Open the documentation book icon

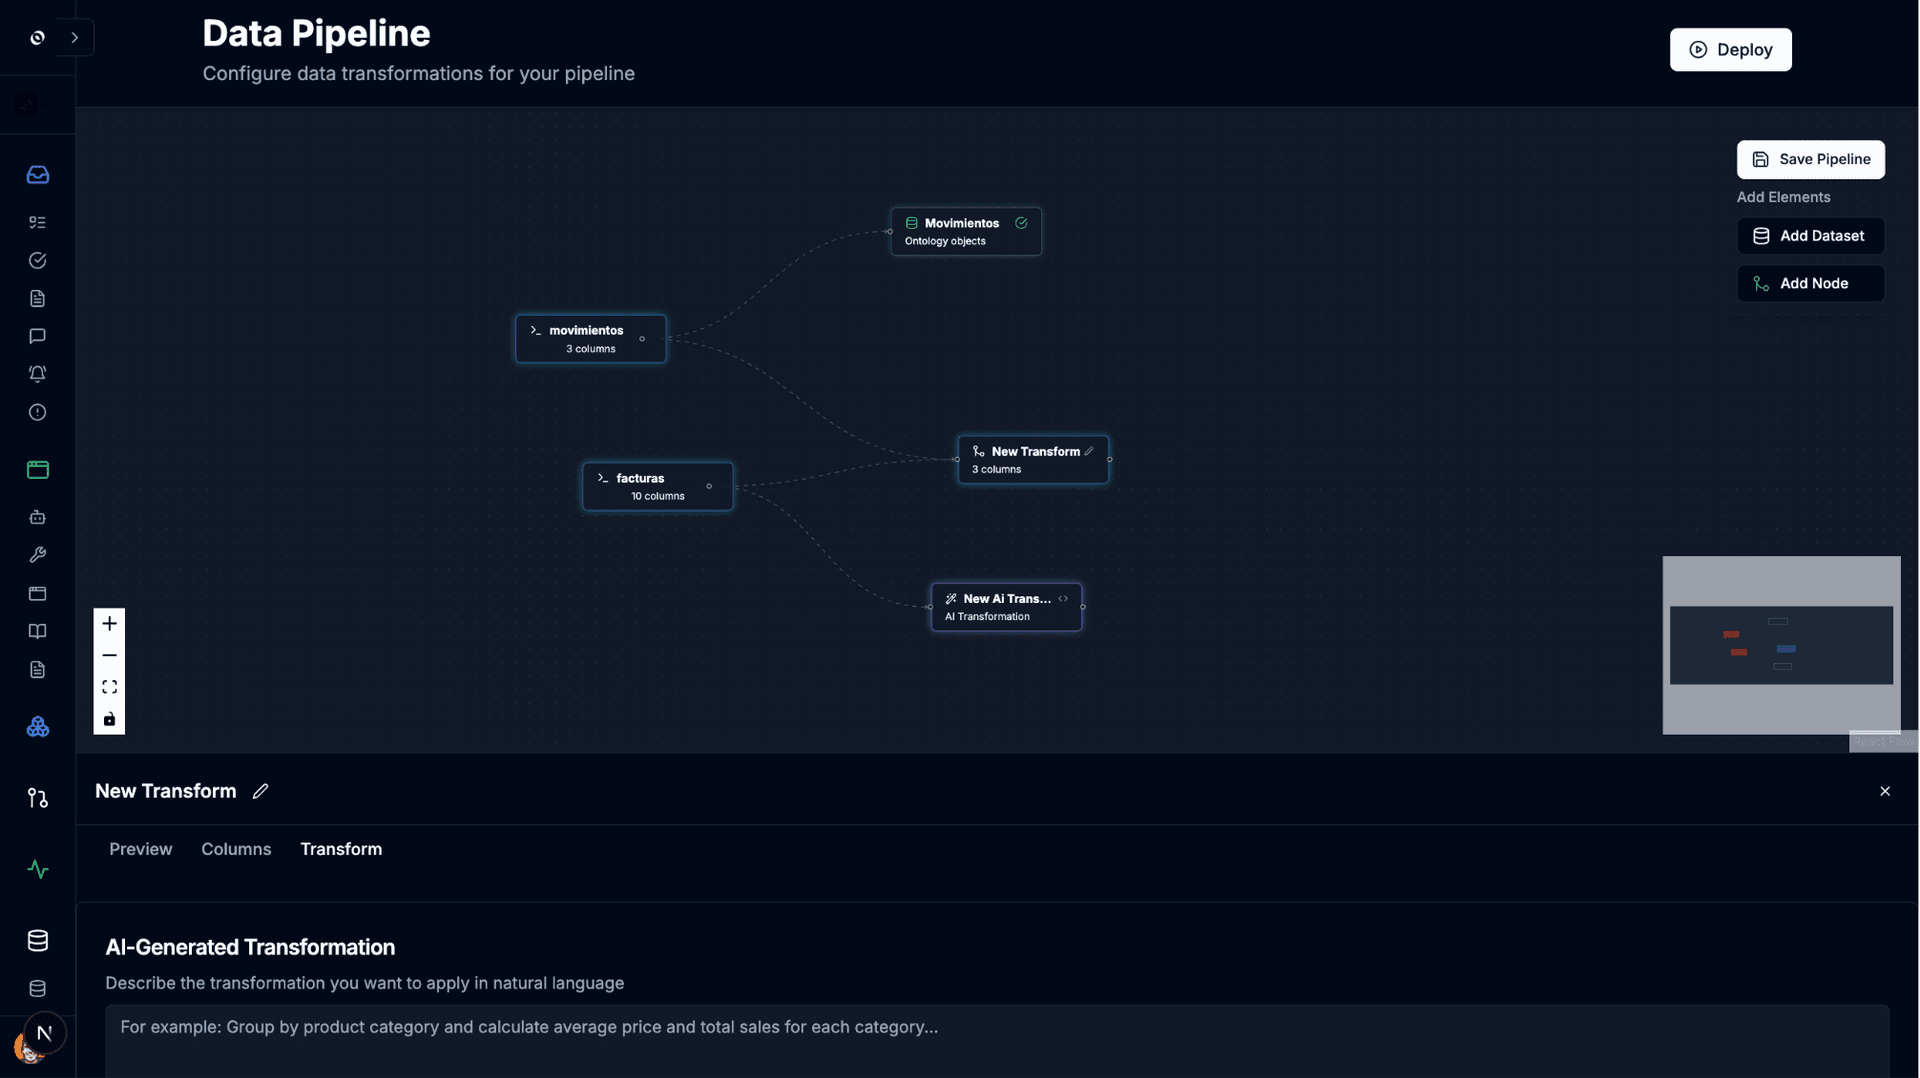pos(37,631)
